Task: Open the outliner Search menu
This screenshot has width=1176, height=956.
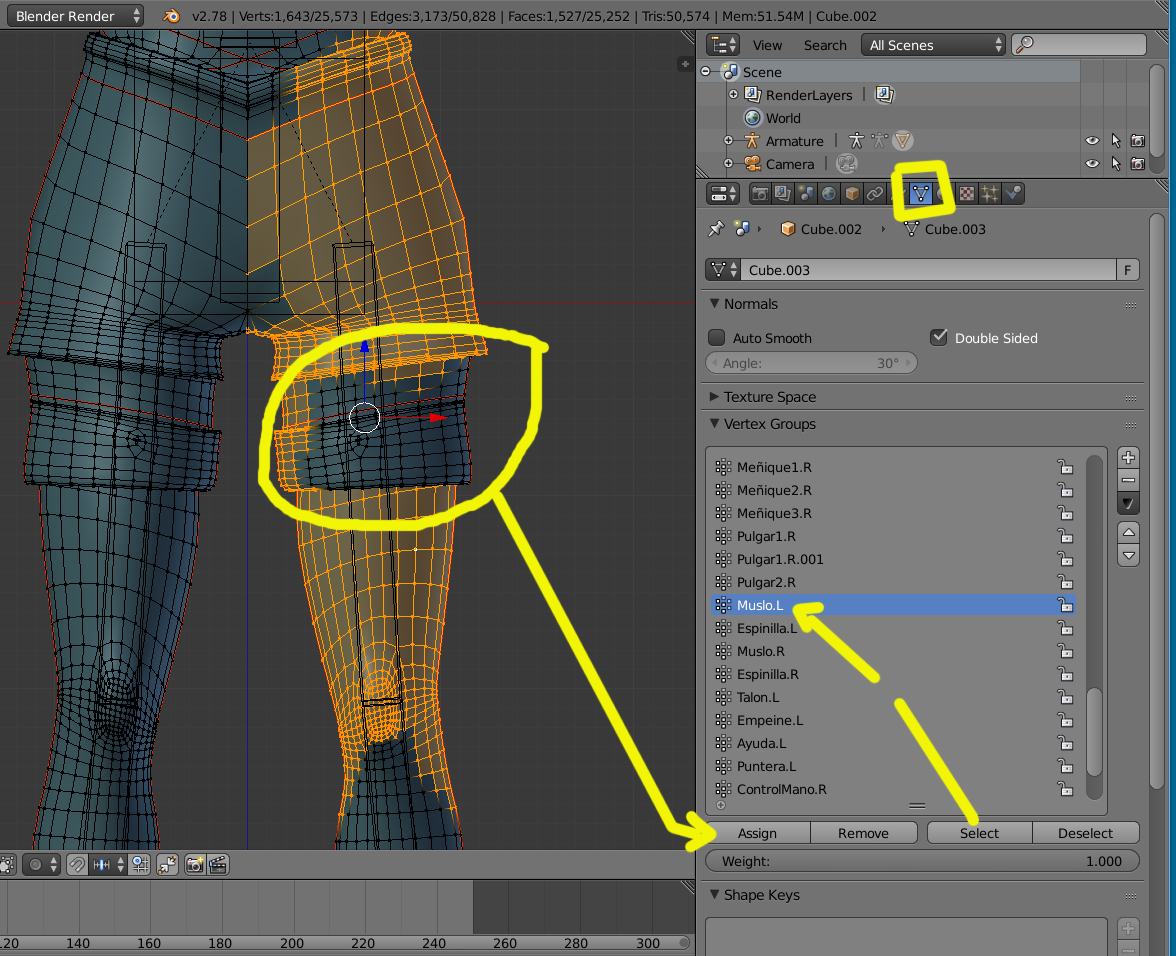Action: (825, 45)
